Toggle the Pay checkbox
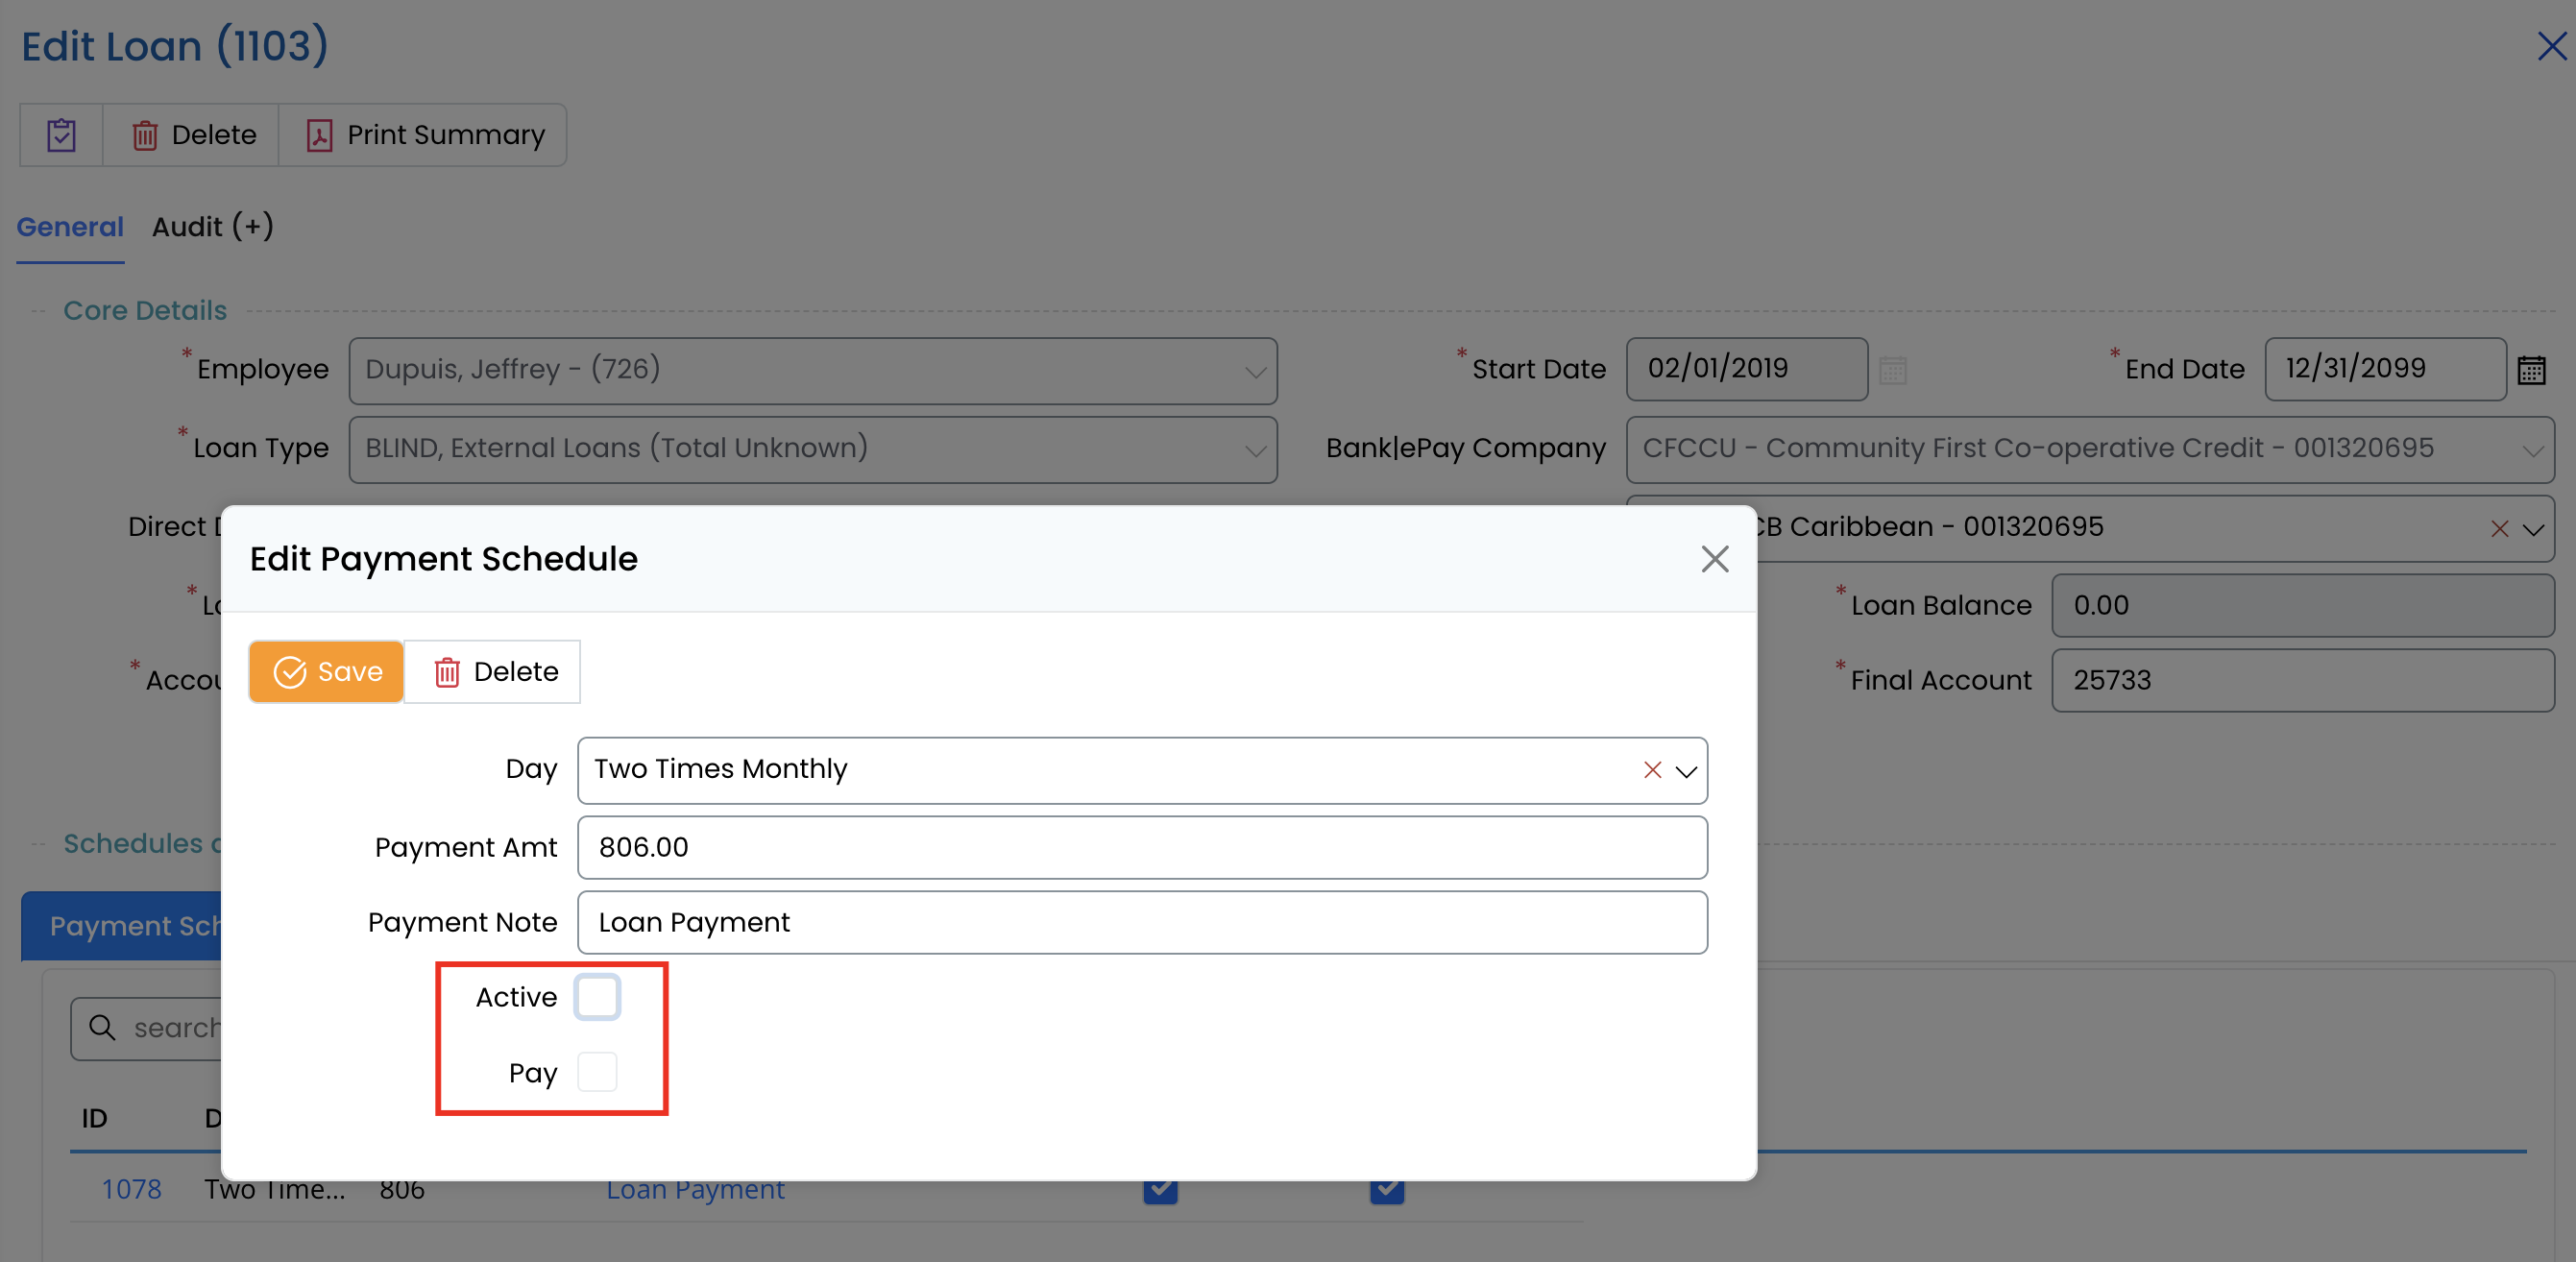The width and height of the screenshot is (2576, 1262). click(597, 1072)
